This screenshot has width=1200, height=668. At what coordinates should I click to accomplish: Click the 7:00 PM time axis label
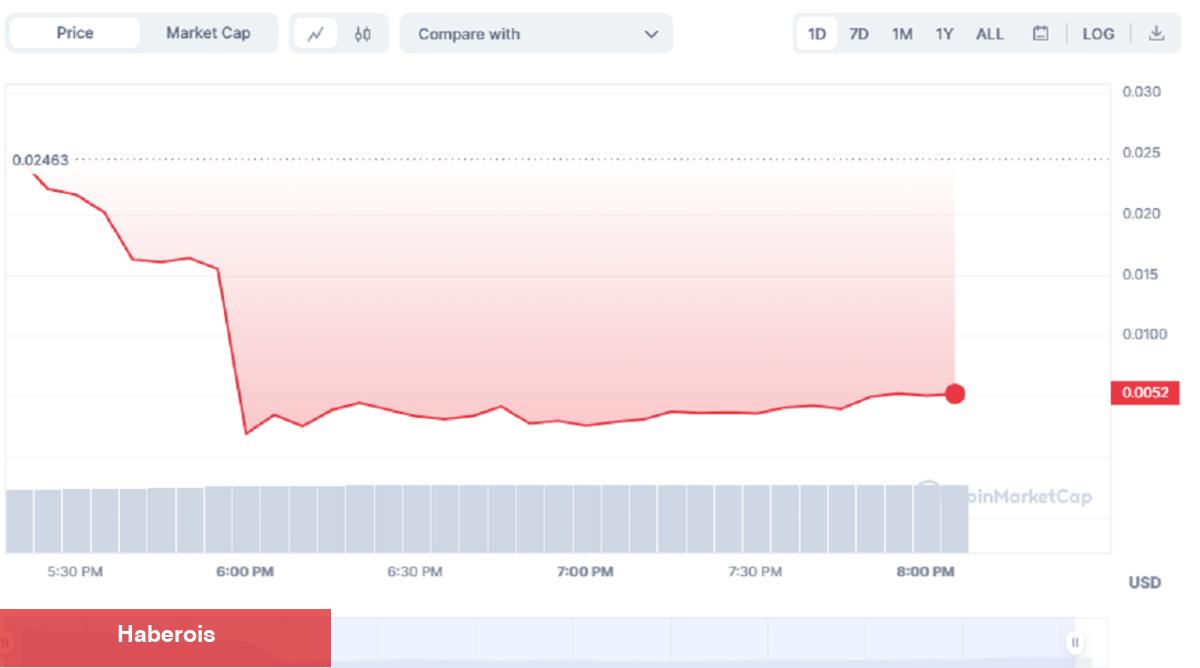(585, 572)
